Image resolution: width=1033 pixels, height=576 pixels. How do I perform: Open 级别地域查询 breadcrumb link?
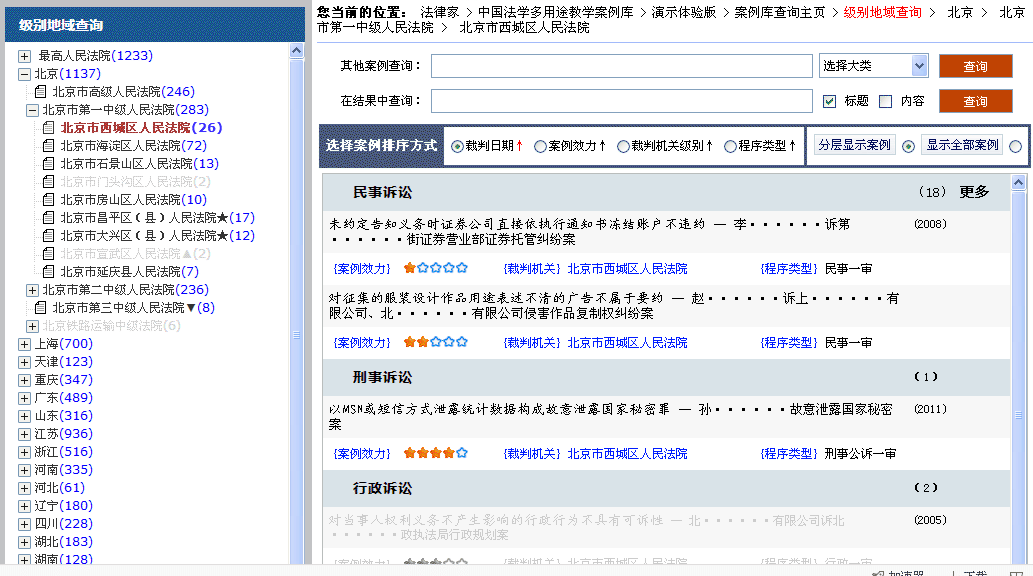click(882, 13)
